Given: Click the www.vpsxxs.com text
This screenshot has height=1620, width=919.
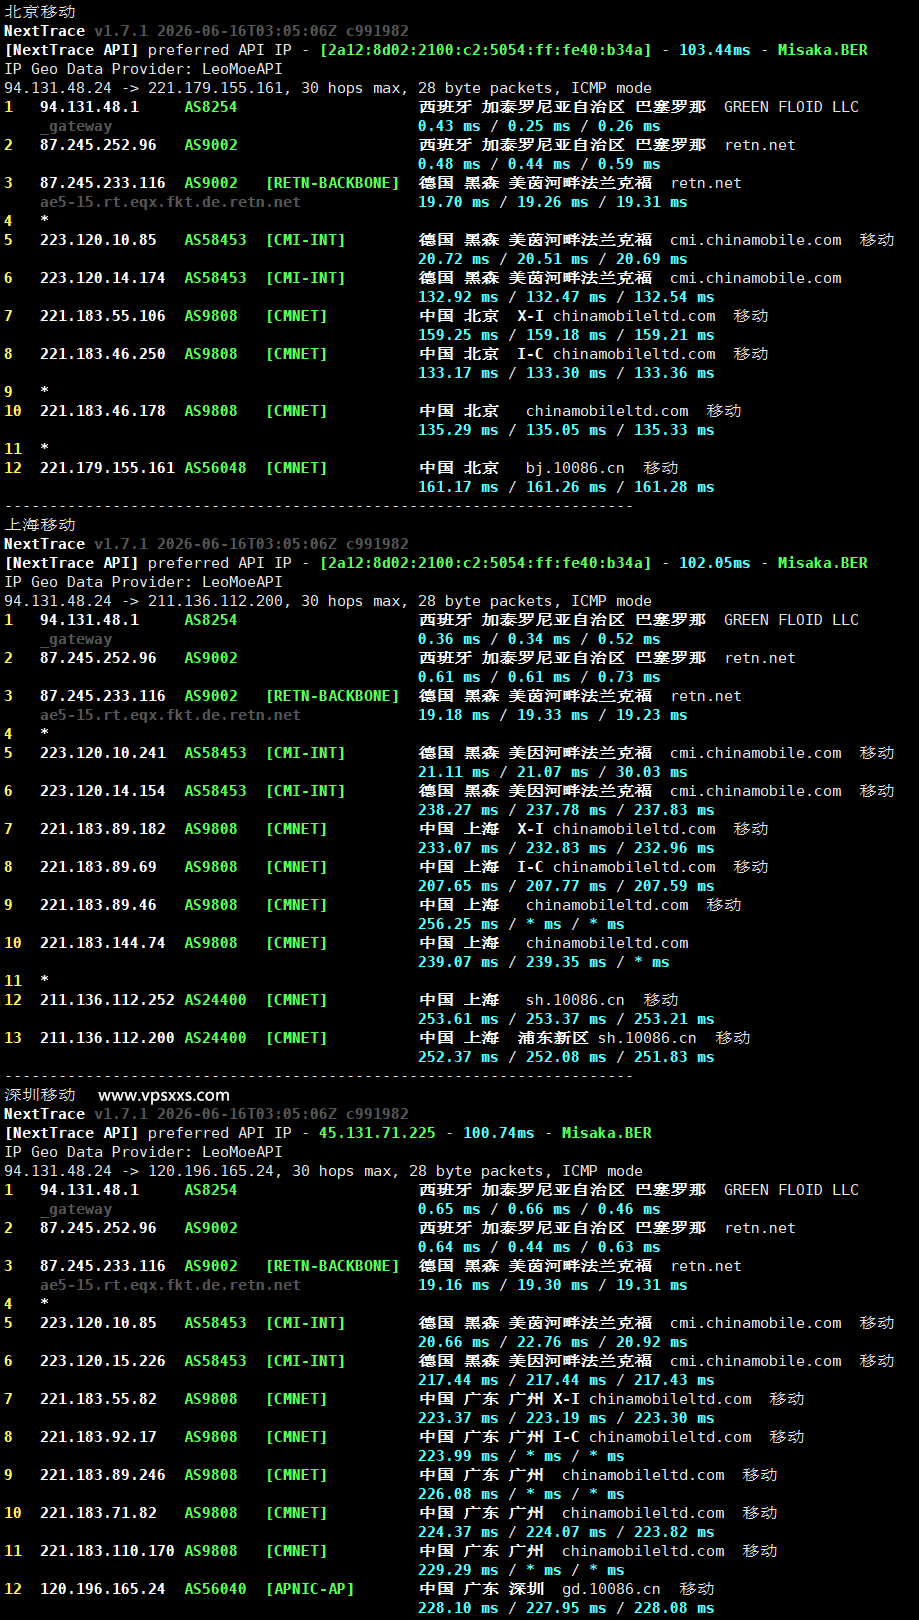Looking at the screenshot, I should click(164, 1095).
